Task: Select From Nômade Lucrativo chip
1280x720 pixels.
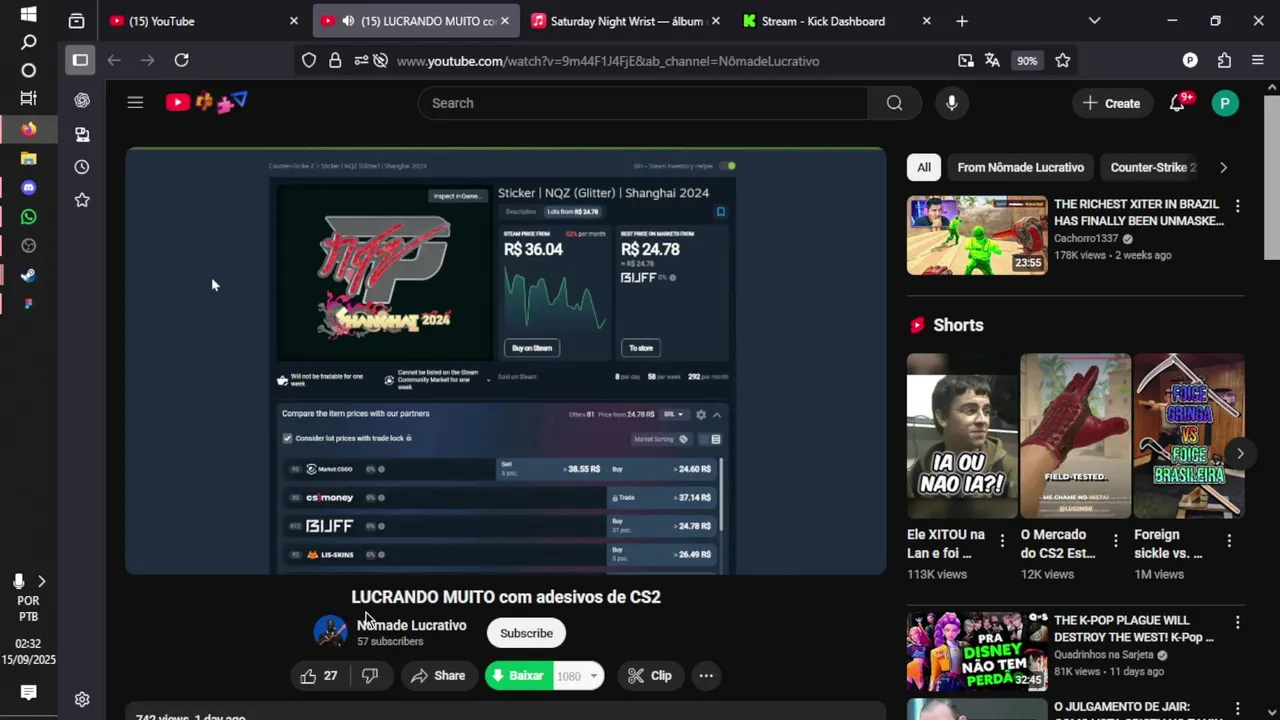Action: click(1020, 167)
